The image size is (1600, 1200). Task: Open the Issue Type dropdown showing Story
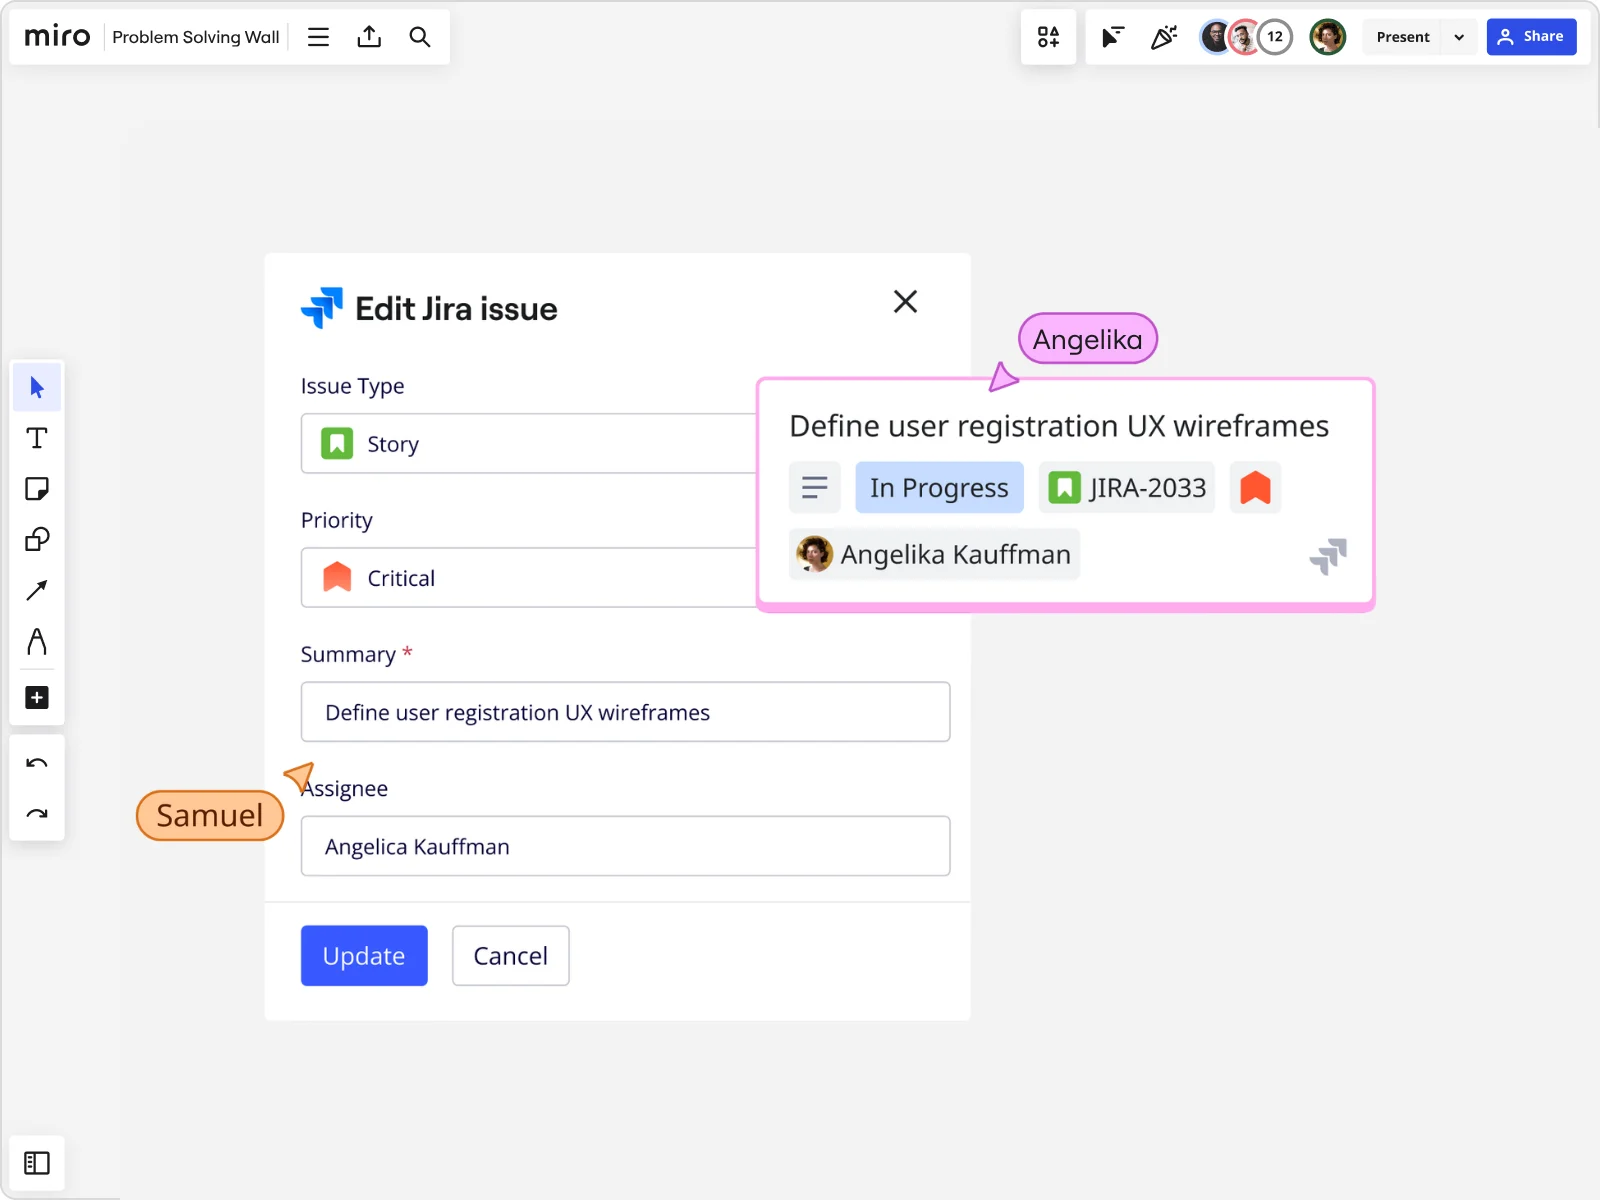(x=530, y=443)
